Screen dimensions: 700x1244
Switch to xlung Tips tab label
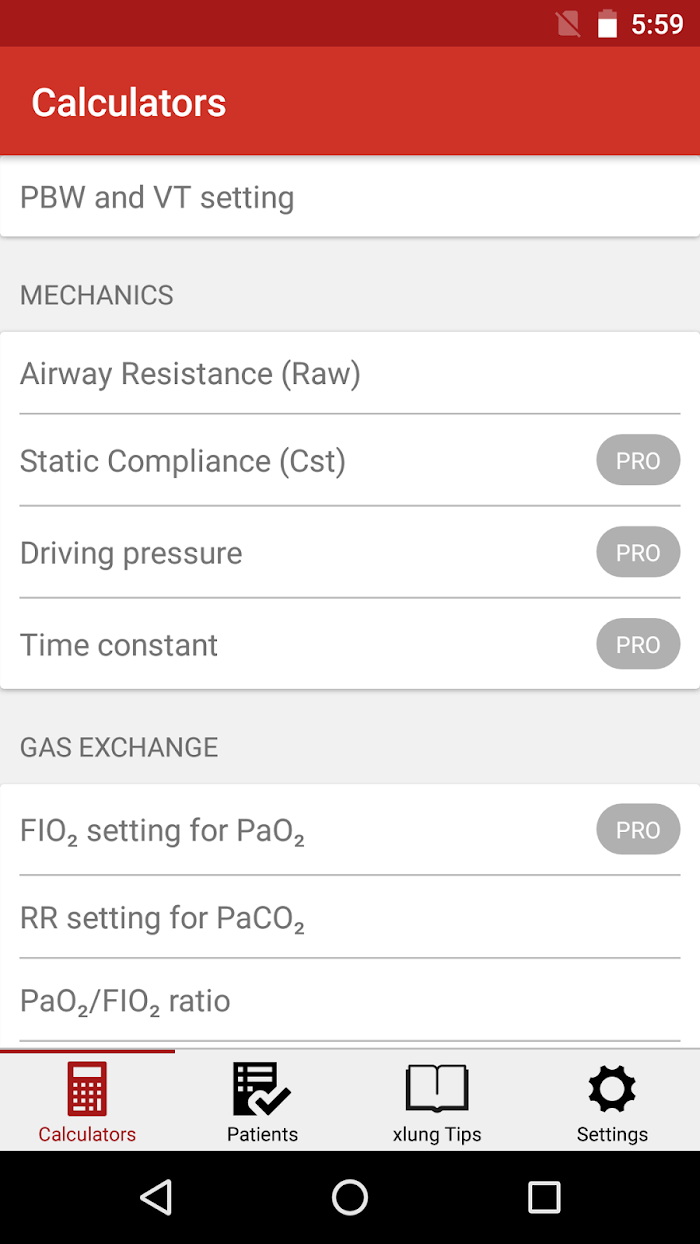tap(437, 1134)
